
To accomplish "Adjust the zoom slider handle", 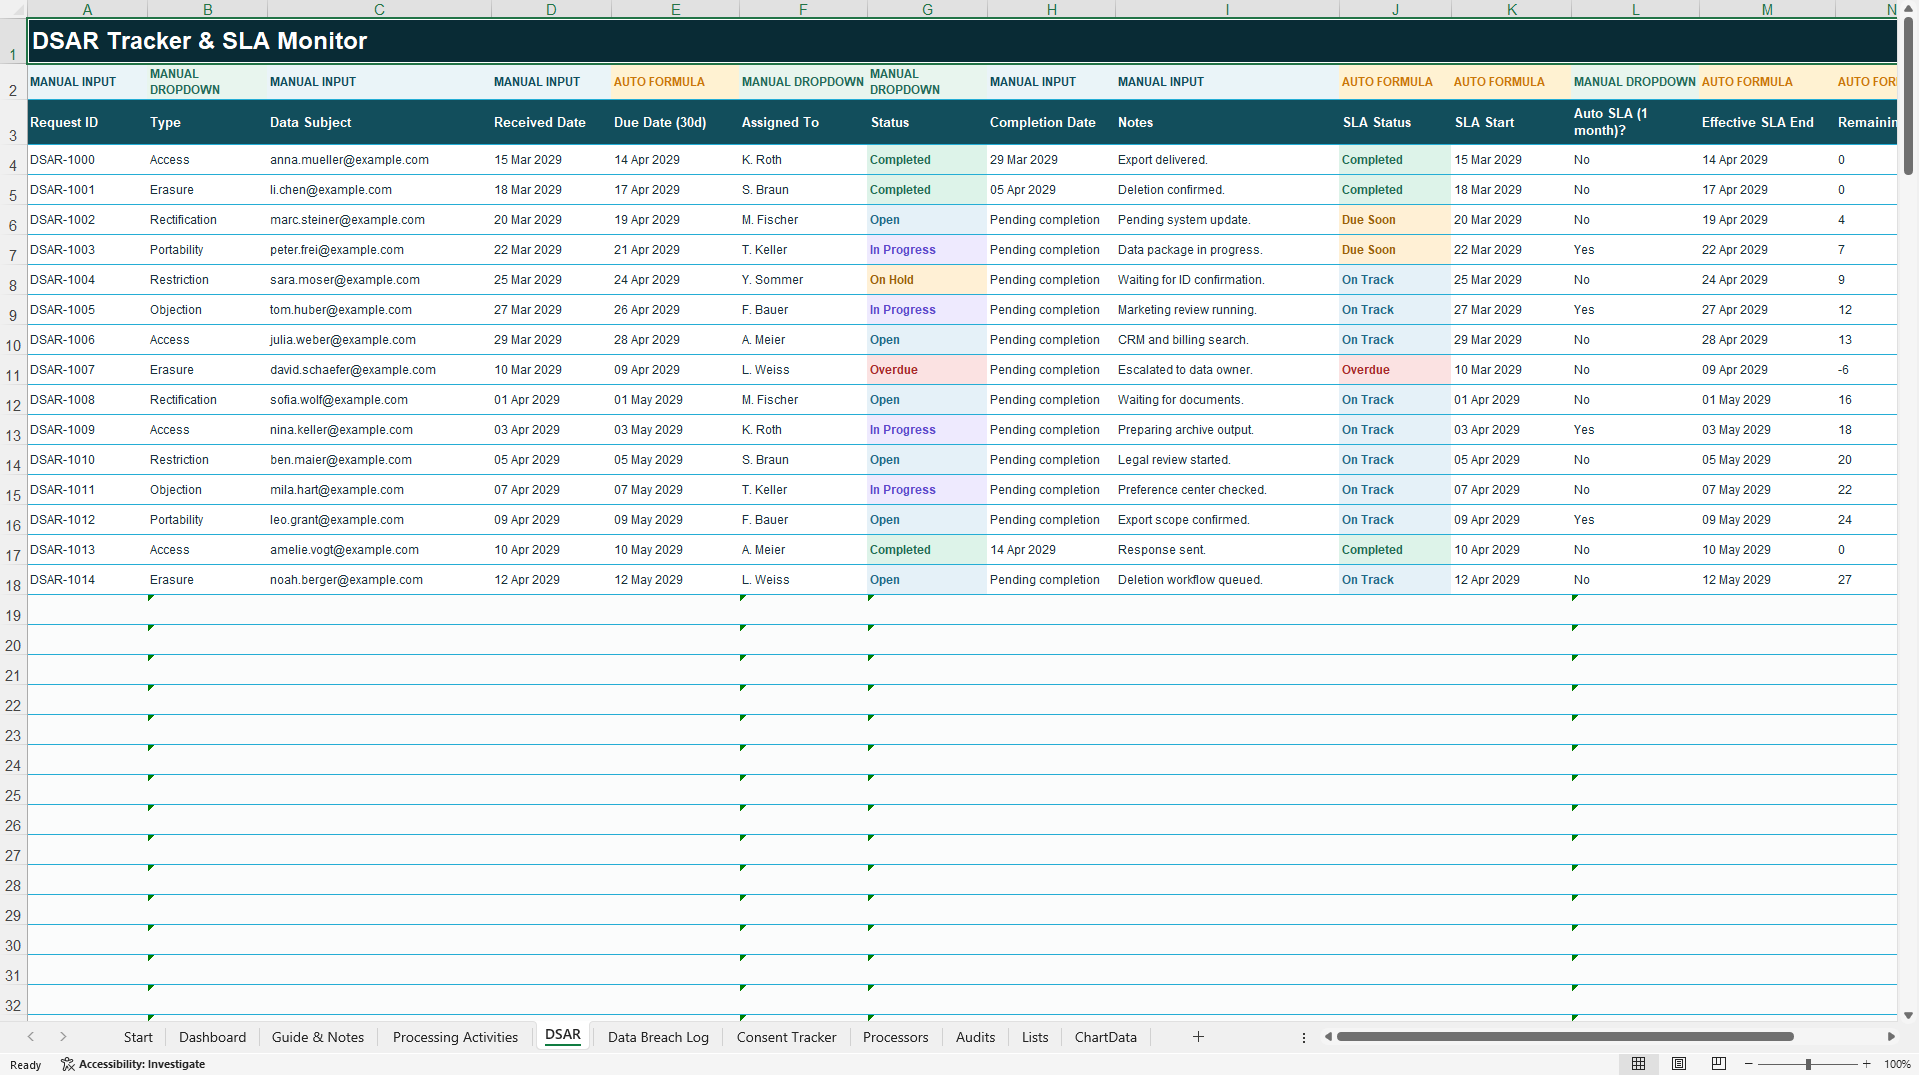I will (x=1808, y=1064).
